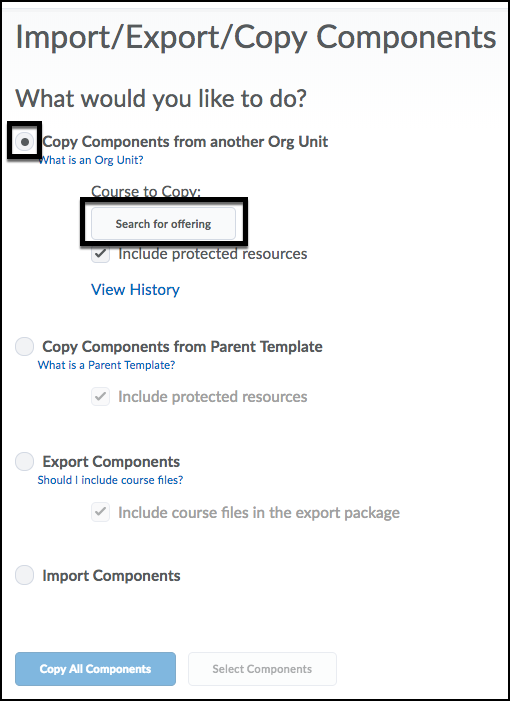This screenshot has height=701, width=510.
Task: Open Should I include course files link
Action: pos(110,480)
